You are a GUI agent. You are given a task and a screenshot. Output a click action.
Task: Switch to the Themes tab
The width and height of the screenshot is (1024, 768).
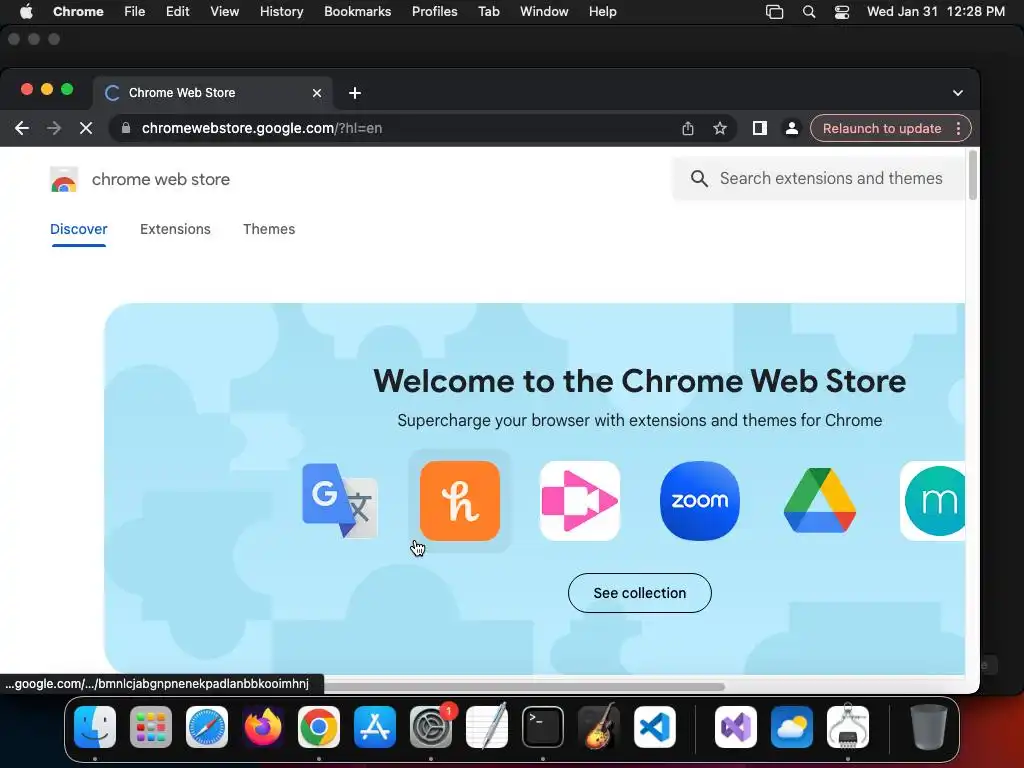click(x=269, y=229)
